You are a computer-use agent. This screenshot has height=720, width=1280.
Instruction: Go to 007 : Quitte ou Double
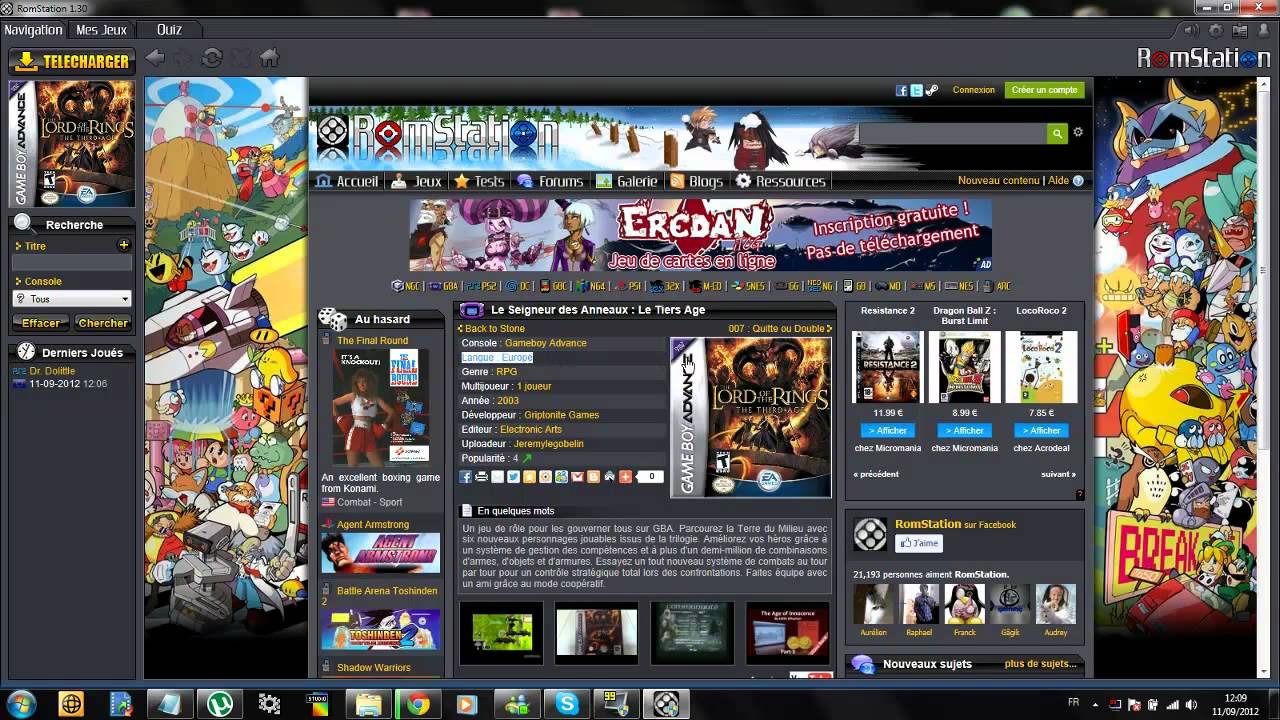click(x=780, y=329)
